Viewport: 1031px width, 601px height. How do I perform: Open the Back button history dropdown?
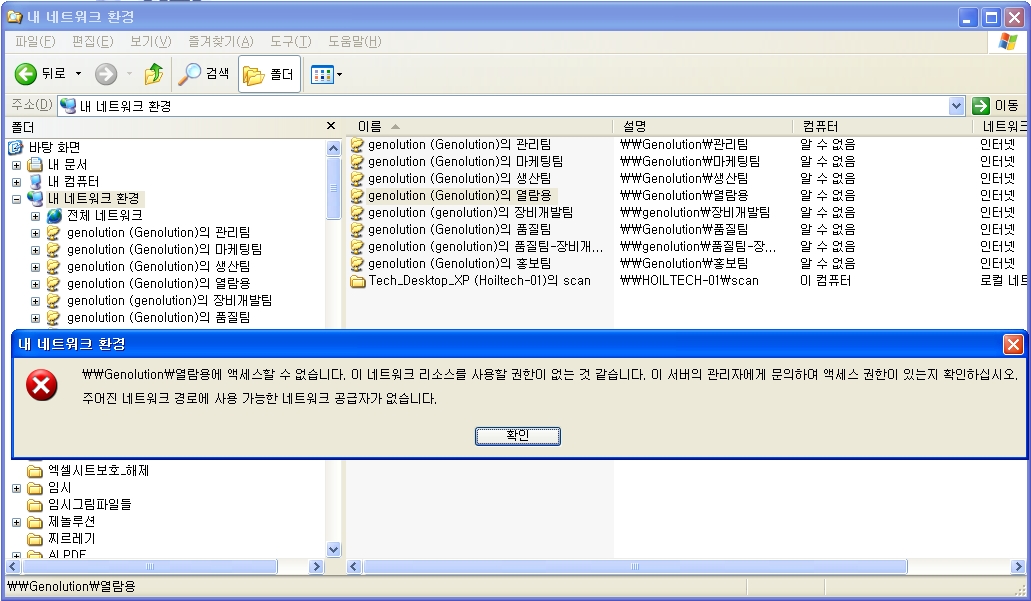point(78,74)
